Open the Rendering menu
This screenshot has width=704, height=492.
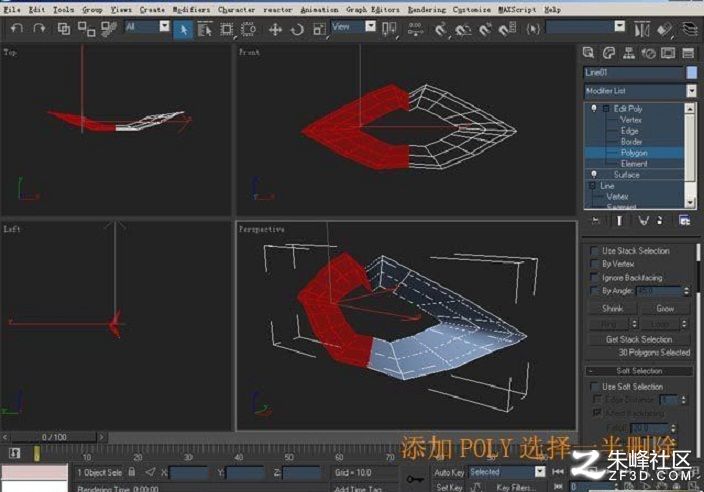427,9
